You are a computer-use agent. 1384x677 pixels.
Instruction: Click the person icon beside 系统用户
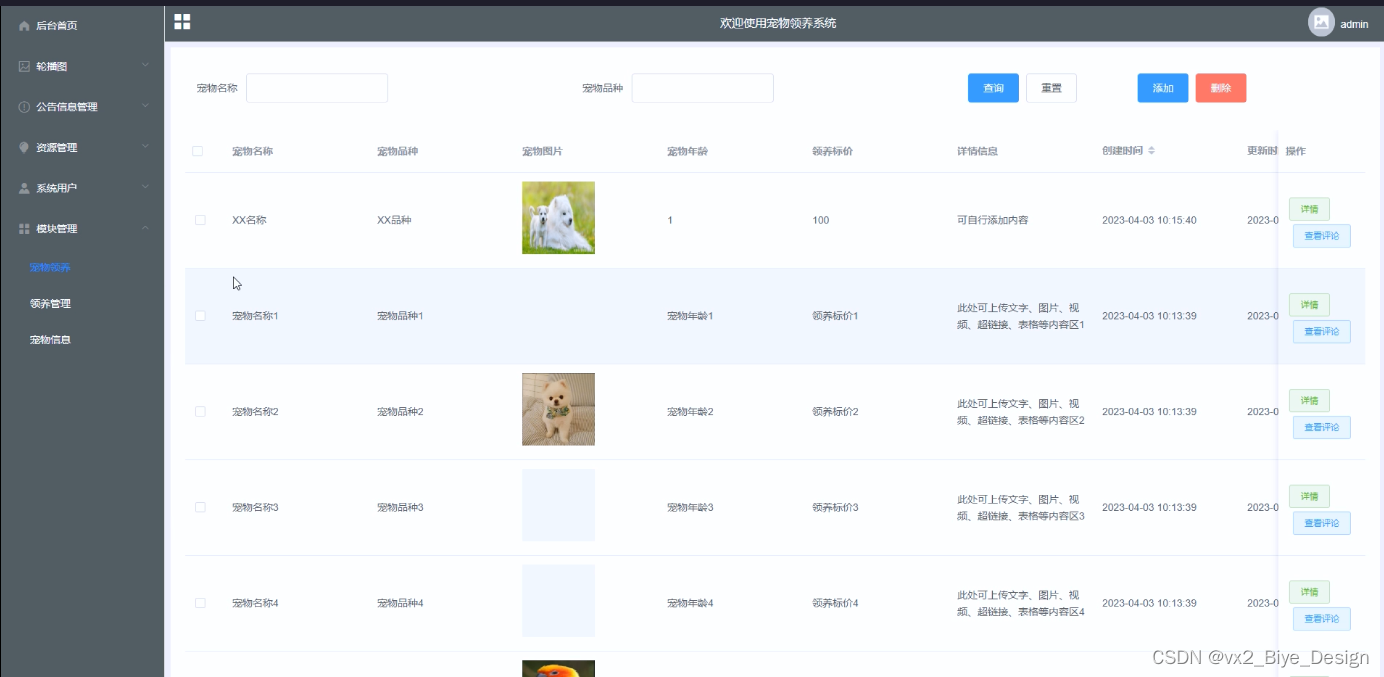point(24,188)
